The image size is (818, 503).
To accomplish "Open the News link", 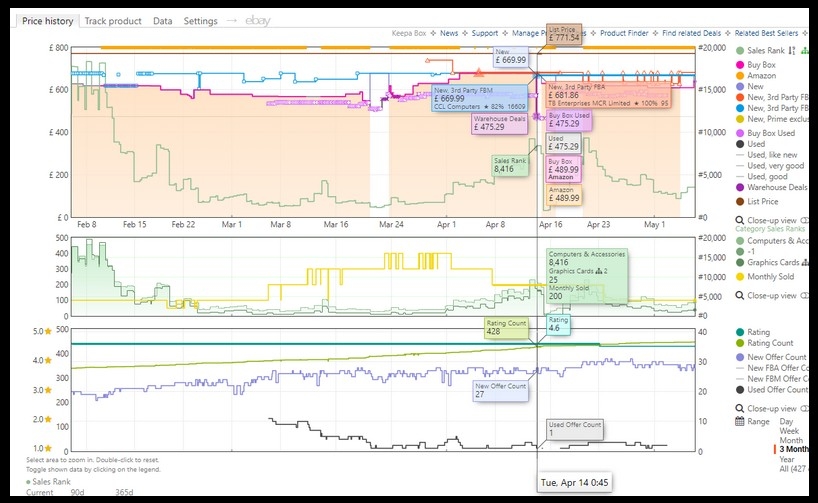I will click(449, 33).
